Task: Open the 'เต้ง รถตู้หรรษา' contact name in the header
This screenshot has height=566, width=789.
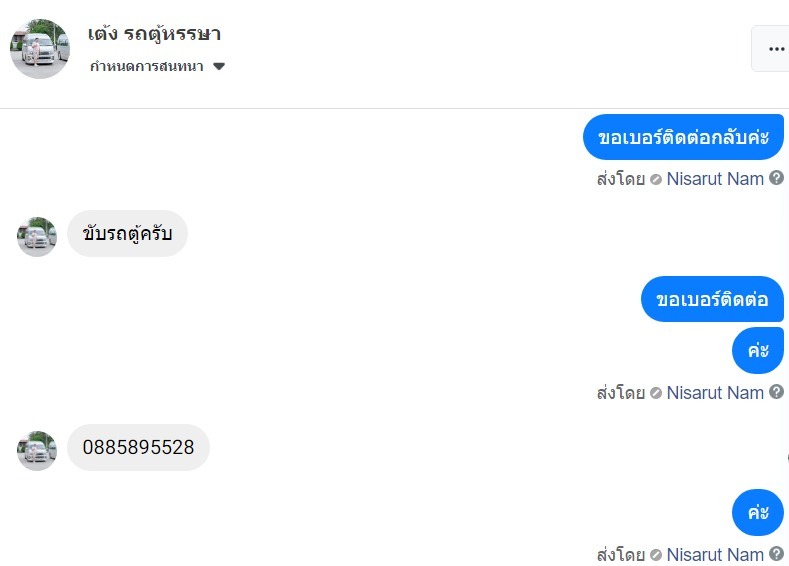Action: 154,34
